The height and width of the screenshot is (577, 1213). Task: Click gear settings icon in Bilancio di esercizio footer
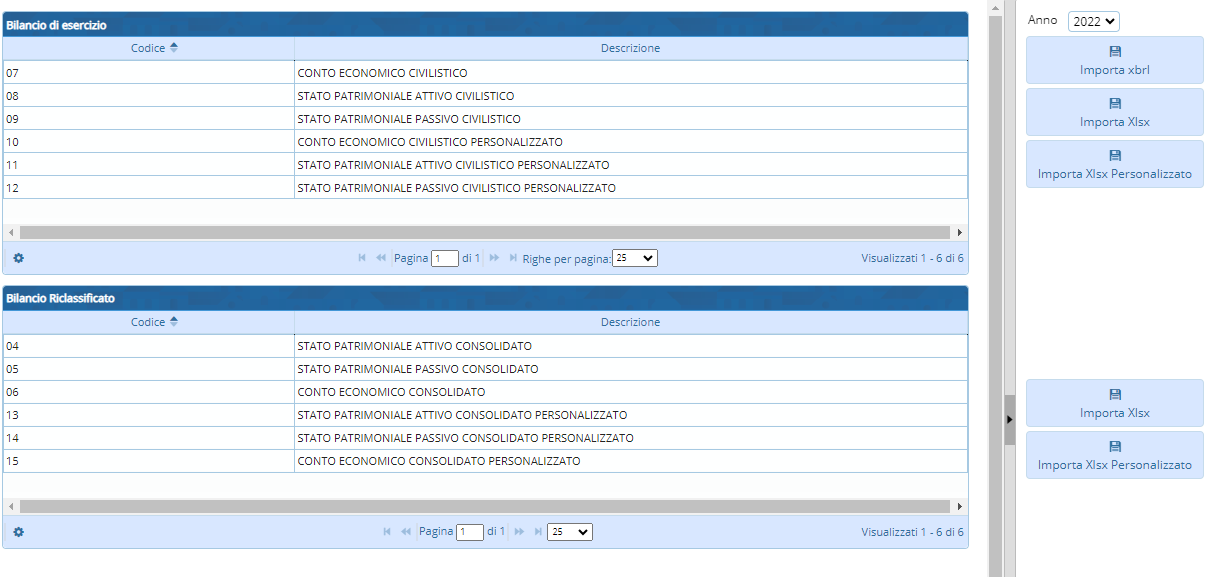tap(18, 258)
